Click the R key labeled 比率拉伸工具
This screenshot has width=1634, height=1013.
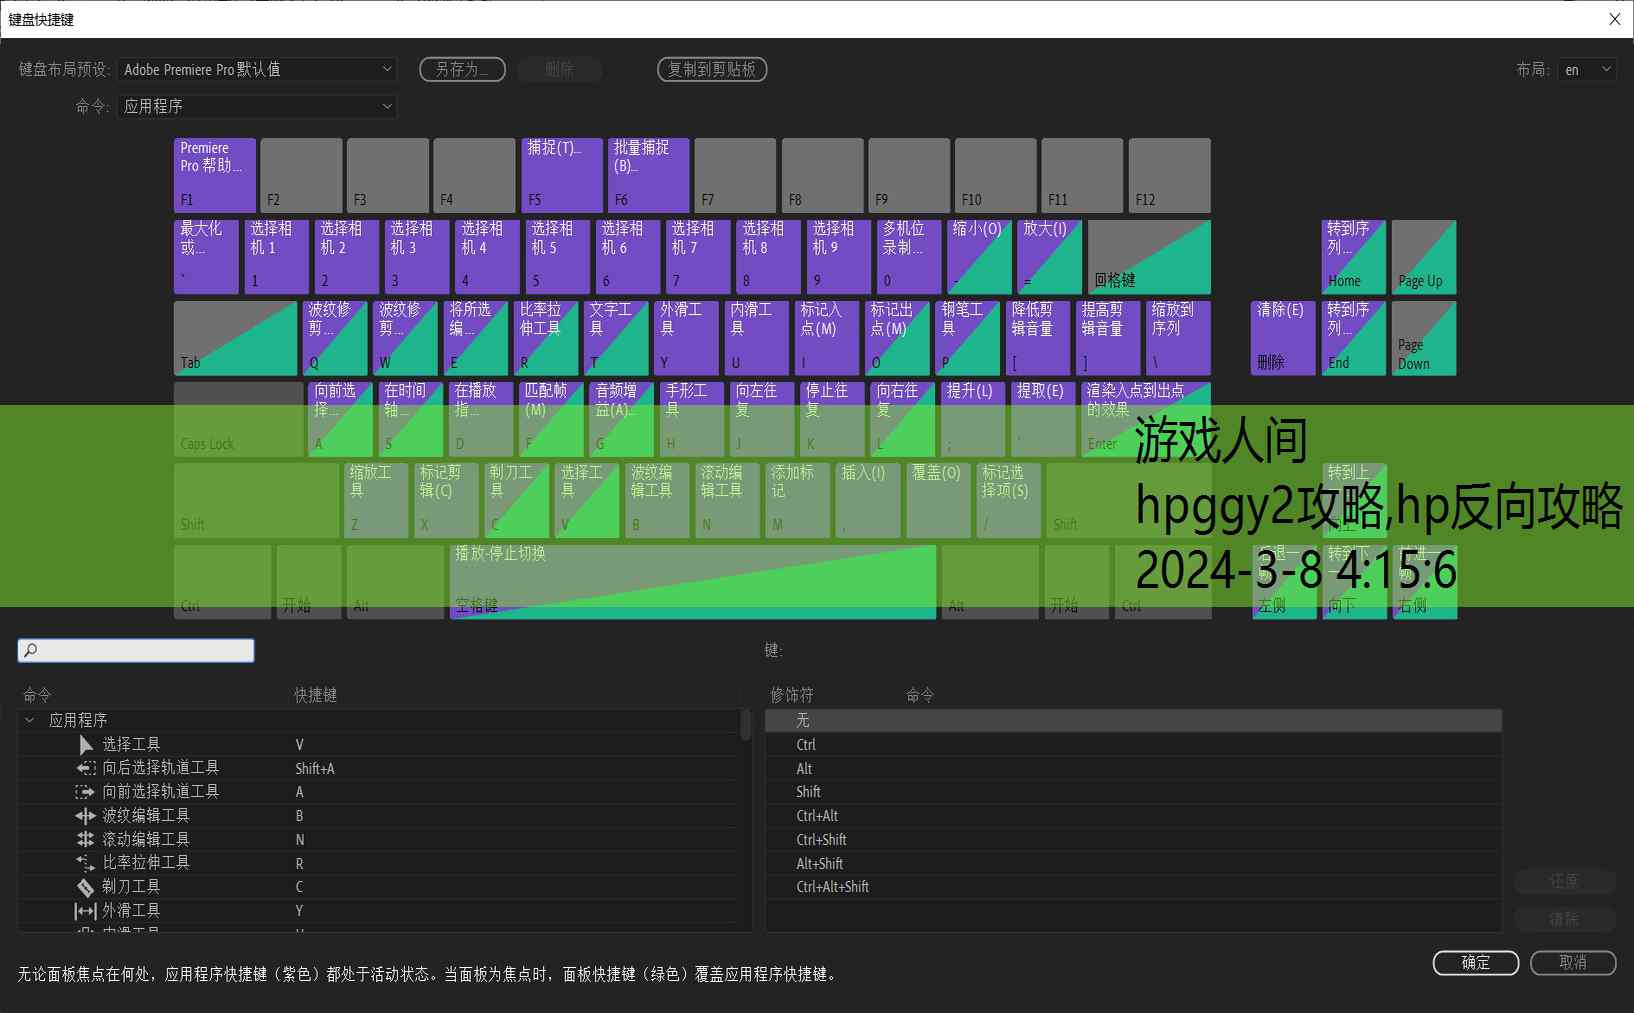click(546, 338)
